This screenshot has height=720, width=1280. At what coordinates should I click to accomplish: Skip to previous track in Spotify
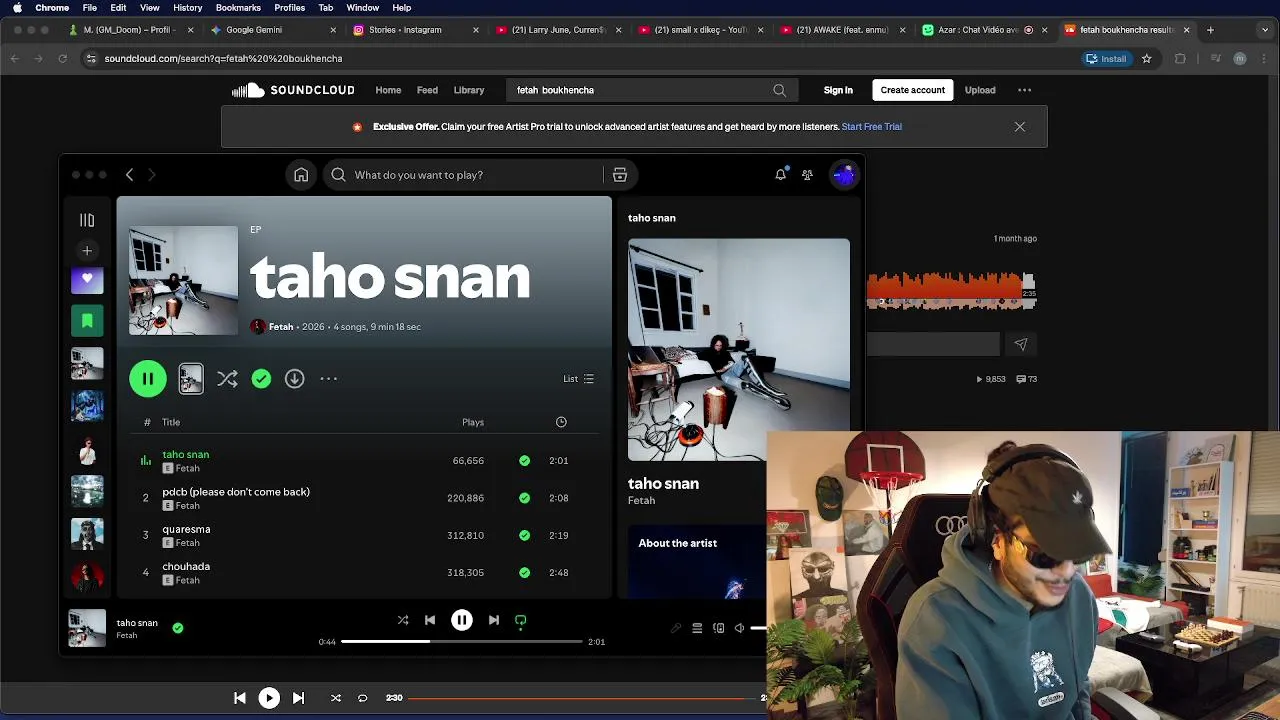(430, 620)
